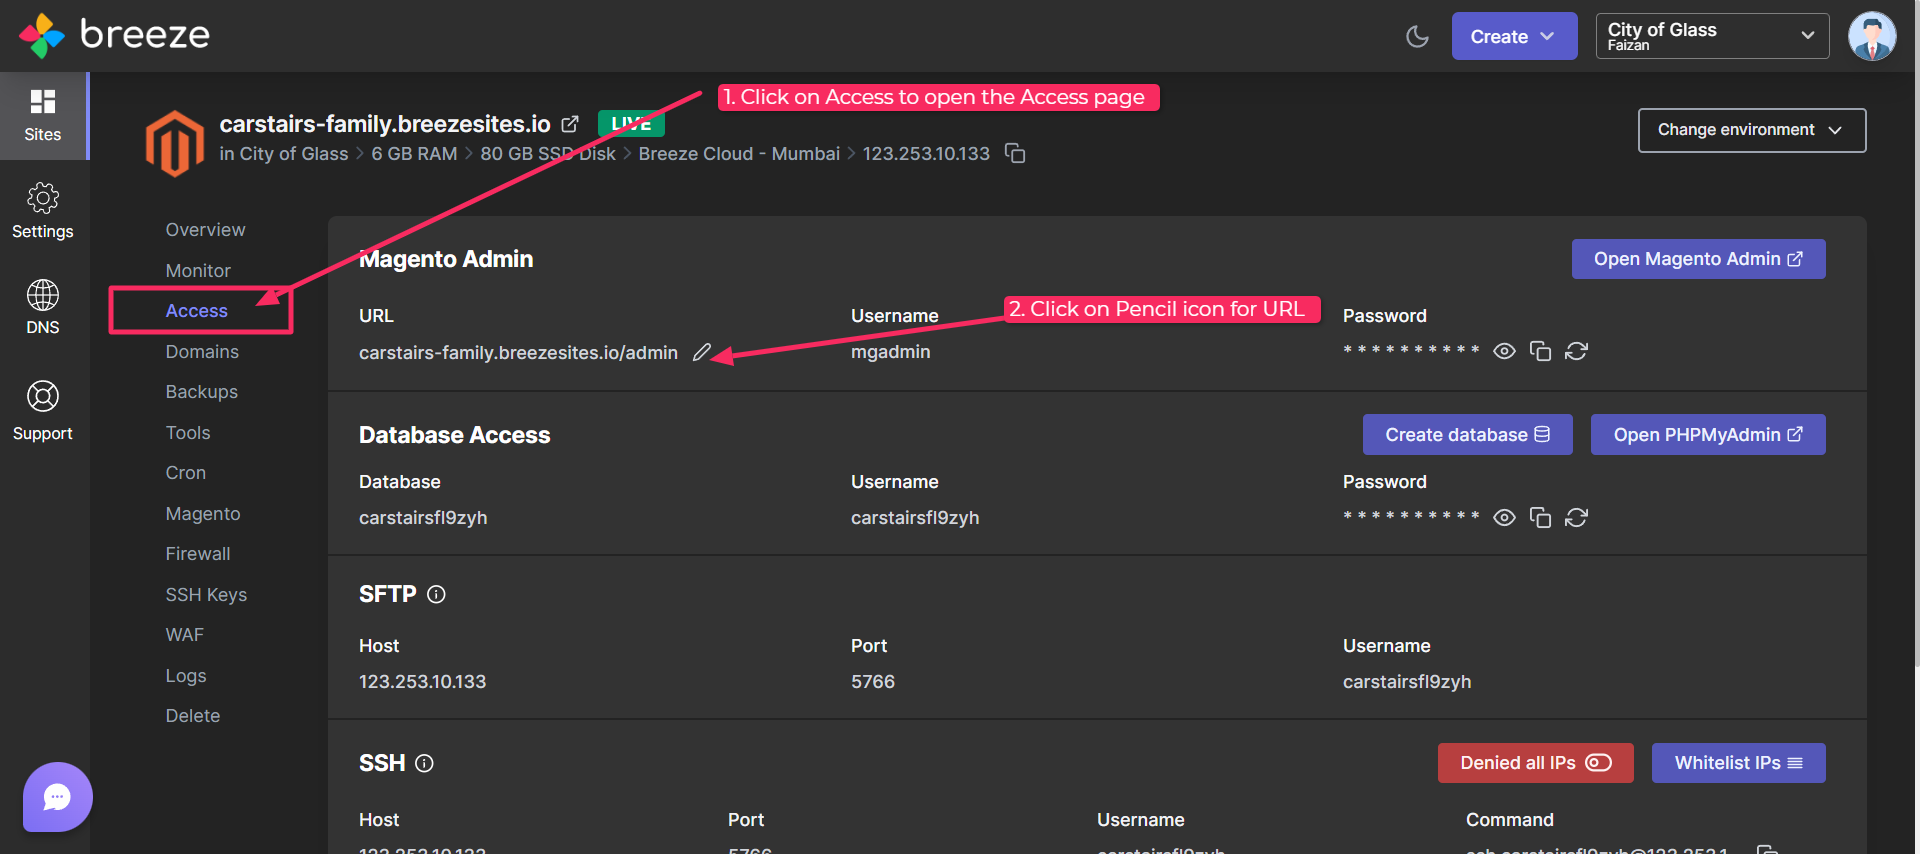Copy the Database Access password

coord(1540,517)
